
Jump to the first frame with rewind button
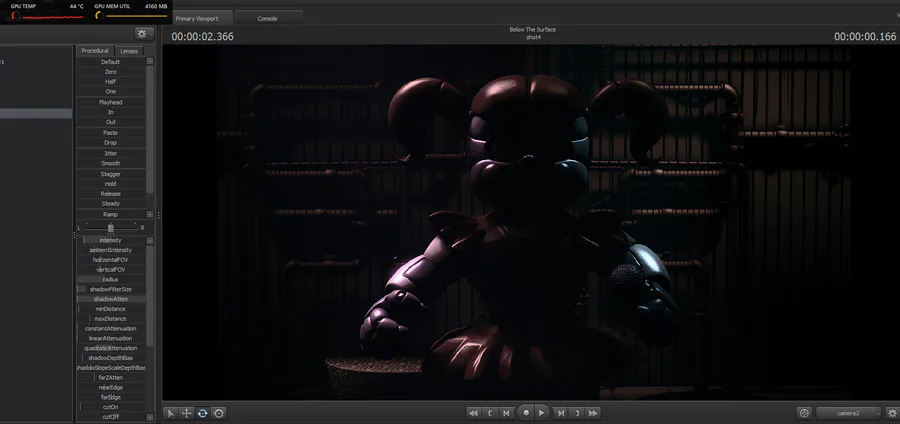473,413
